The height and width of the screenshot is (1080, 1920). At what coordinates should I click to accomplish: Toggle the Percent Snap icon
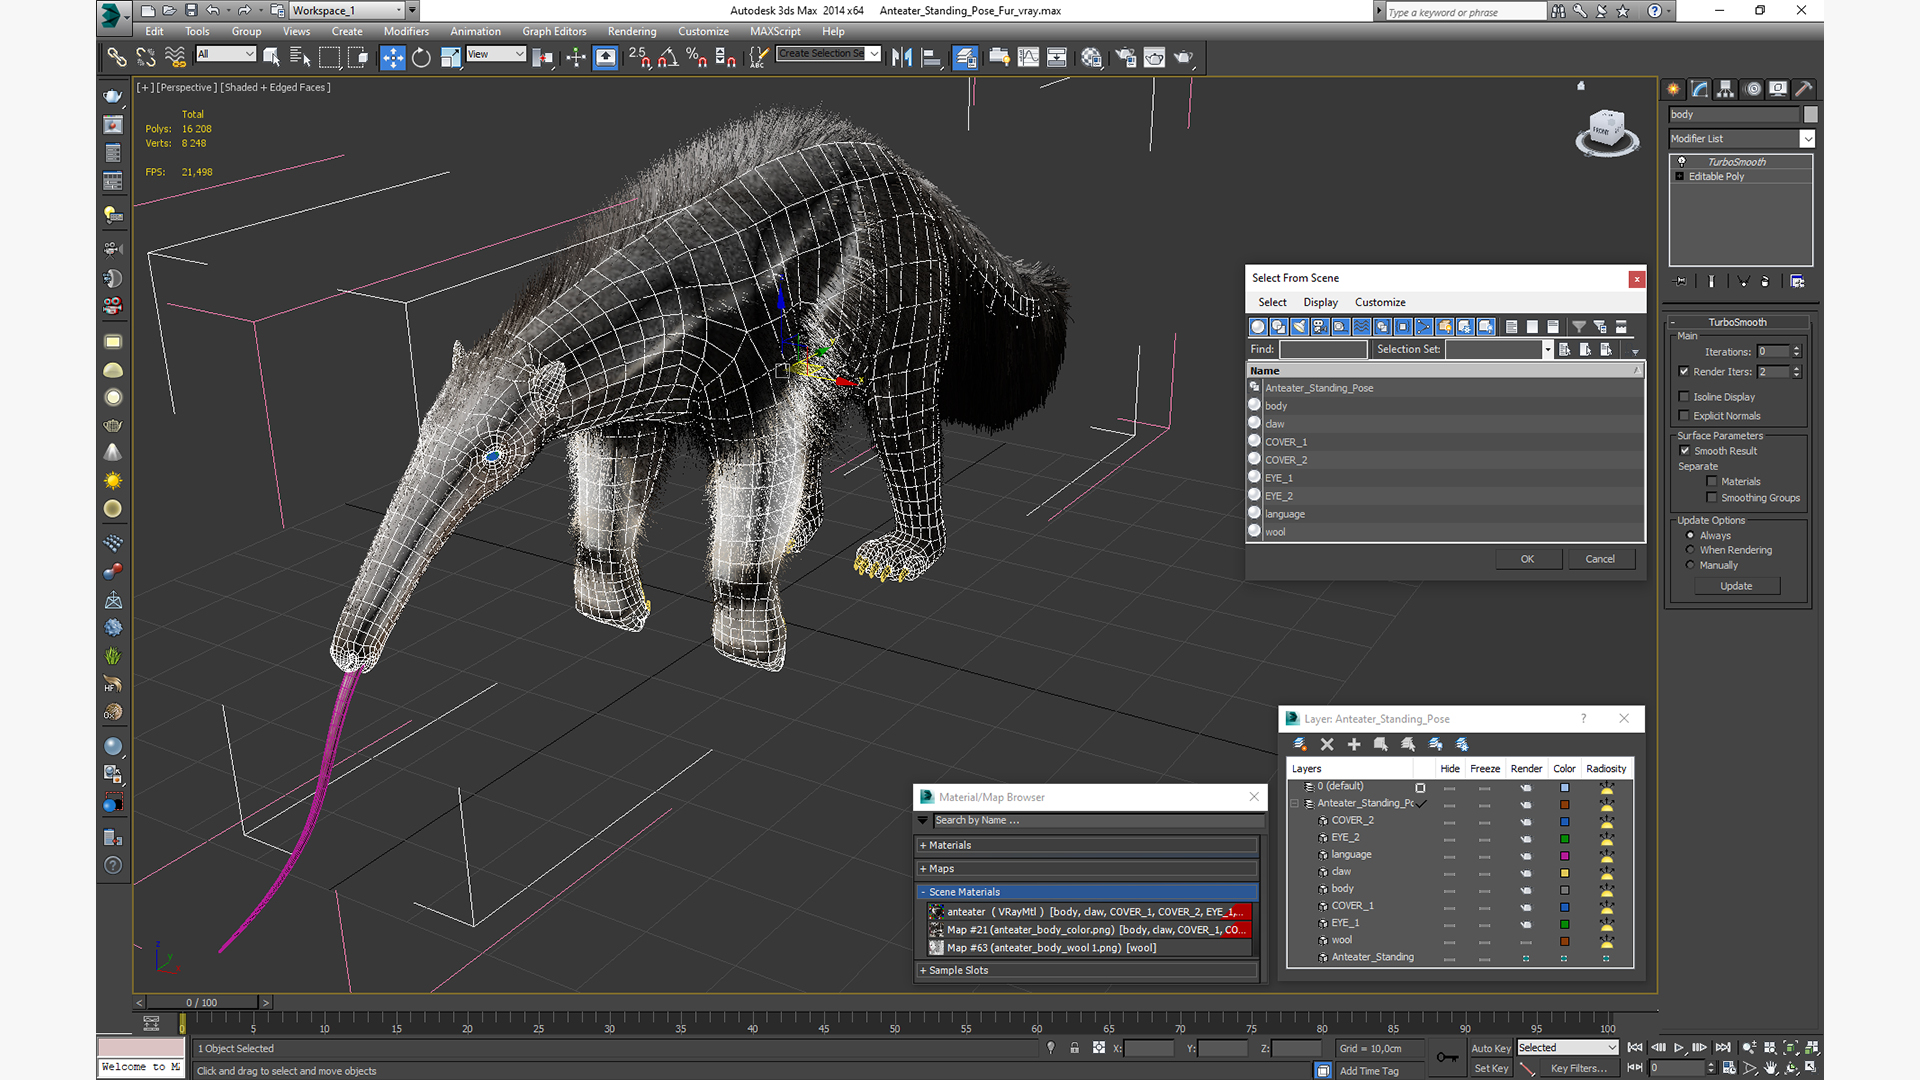697,57
